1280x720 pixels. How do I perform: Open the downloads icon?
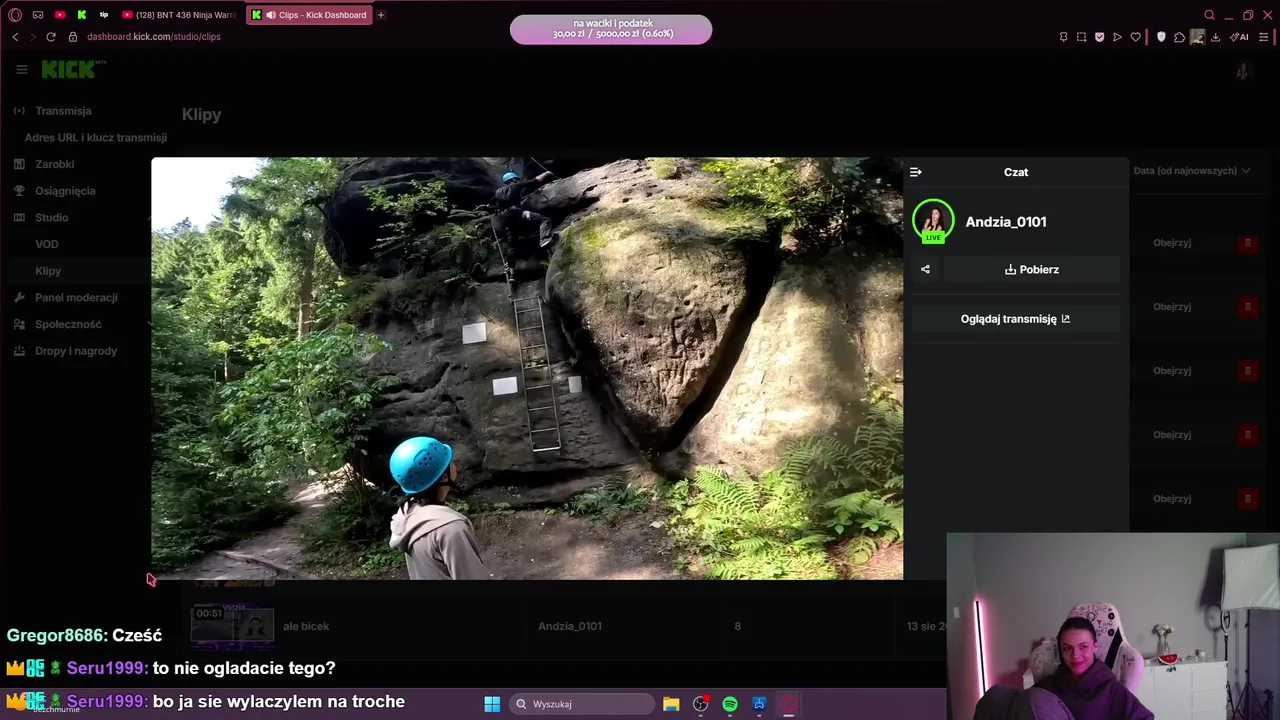tap(1215, 37)
